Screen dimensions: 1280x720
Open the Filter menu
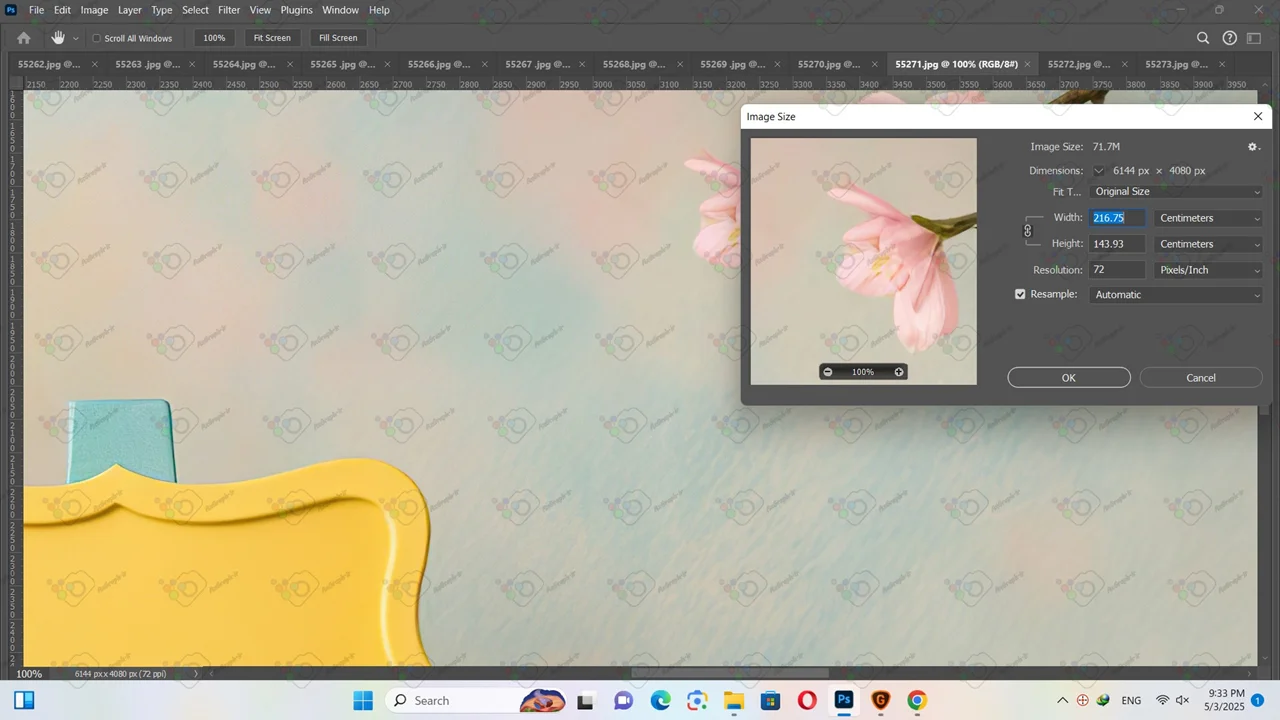tap(229, 10)
